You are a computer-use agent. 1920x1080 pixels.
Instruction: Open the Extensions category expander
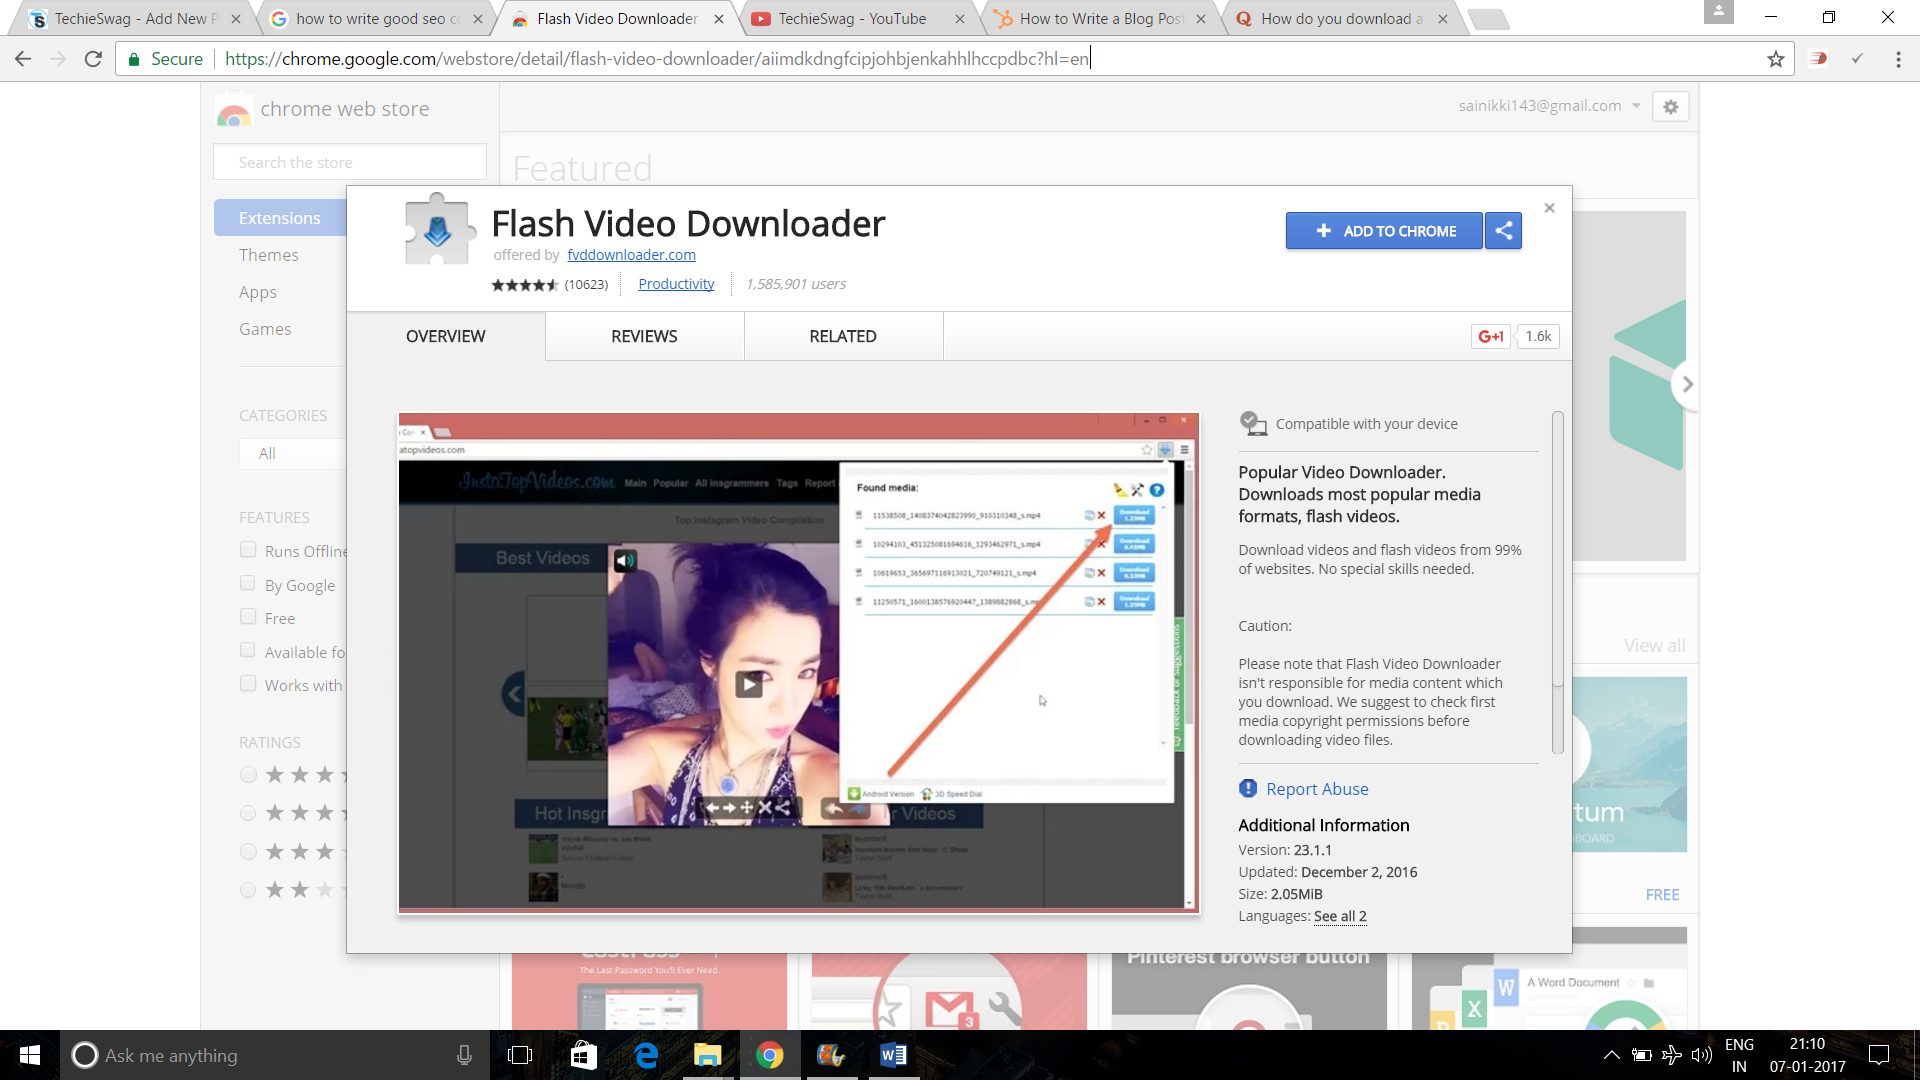click(x=280, y=216)
